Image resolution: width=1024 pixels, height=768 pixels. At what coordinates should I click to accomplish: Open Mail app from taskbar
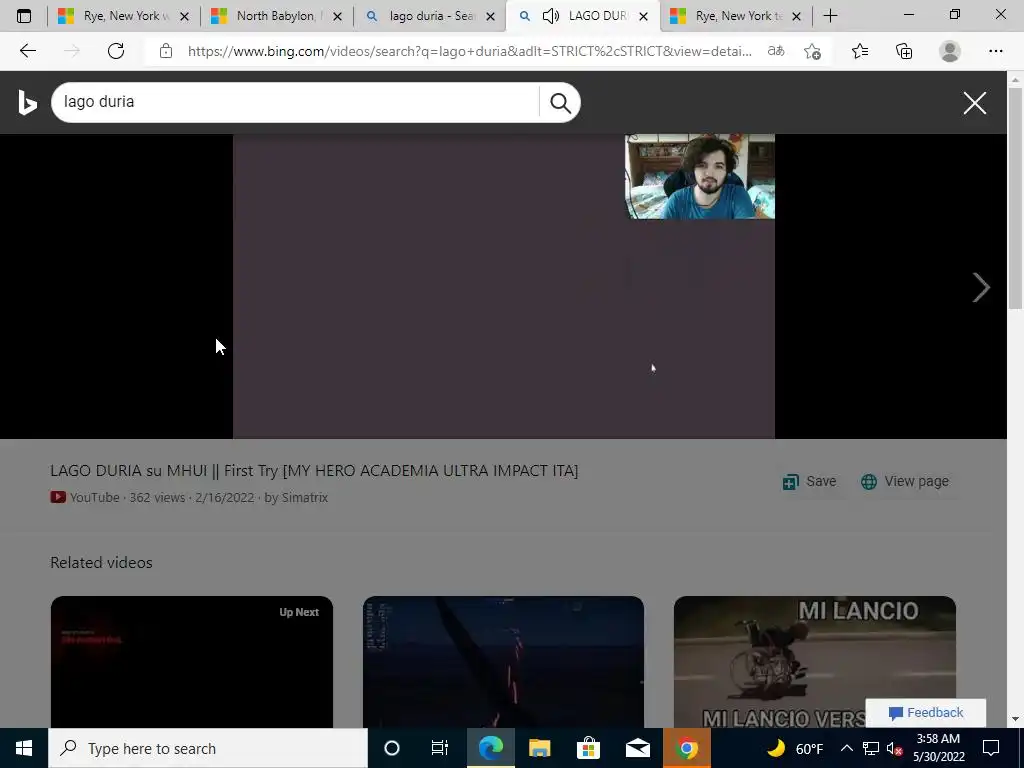(637, 748)
